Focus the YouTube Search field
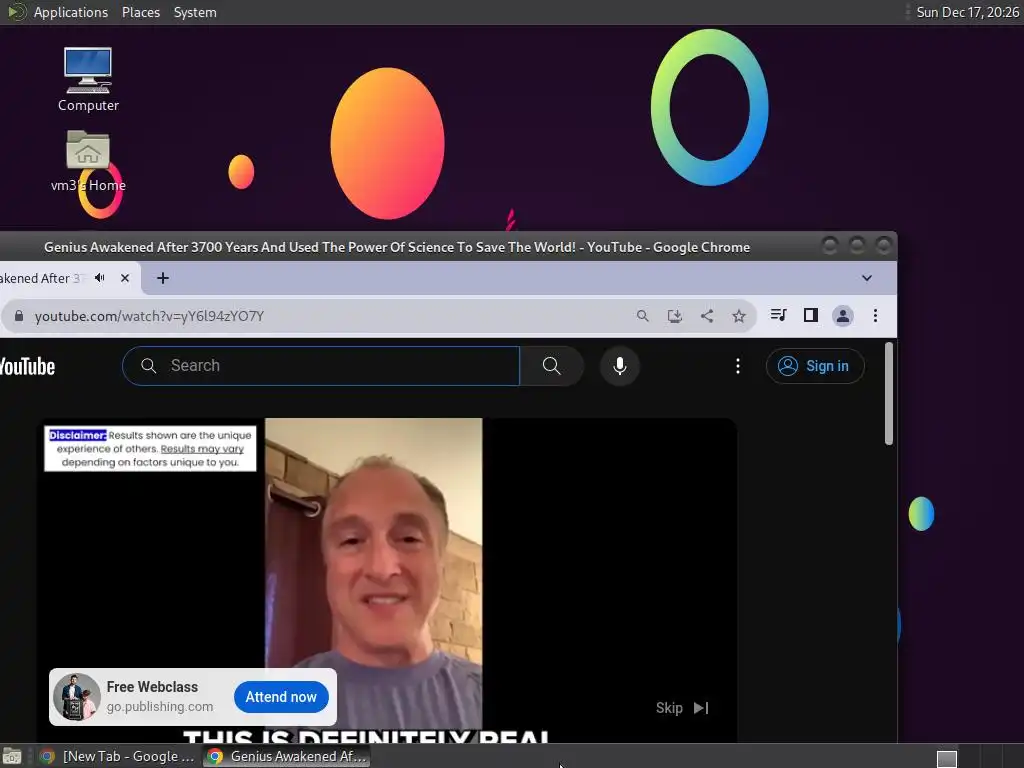 (x=321, y=366)
